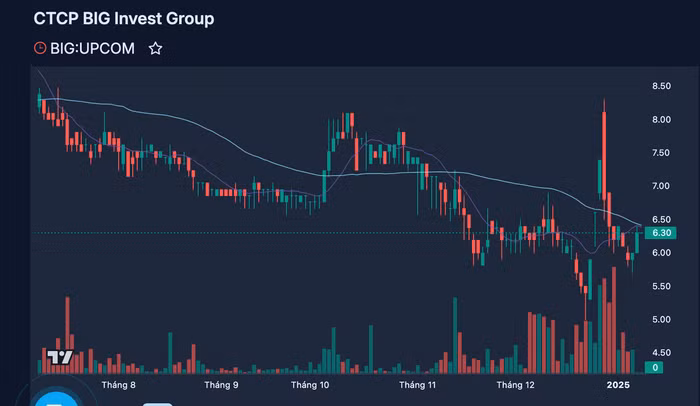Click the current price label 6.30
The width and height of the screenshot is (700, 406).
point(658,233)
